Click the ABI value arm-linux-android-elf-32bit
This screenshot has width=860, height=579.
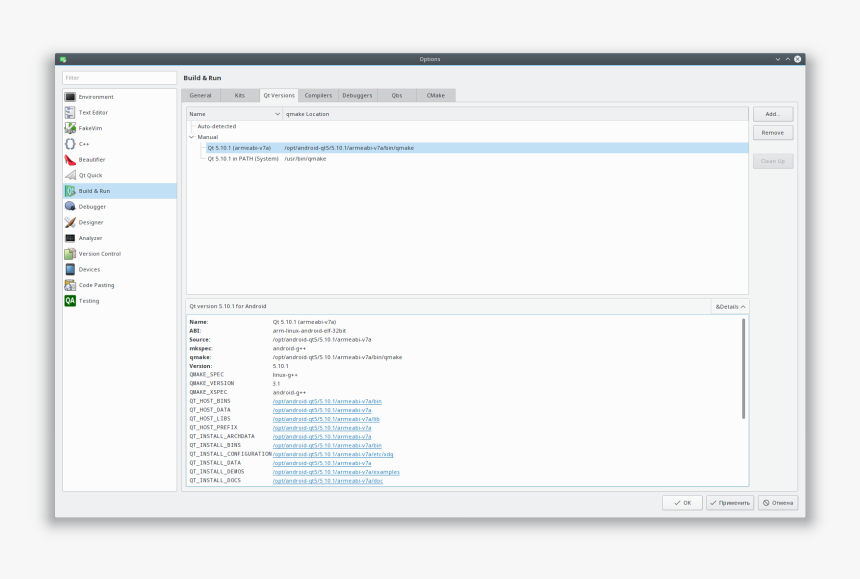pyautogui.click(x=309, y=331)
